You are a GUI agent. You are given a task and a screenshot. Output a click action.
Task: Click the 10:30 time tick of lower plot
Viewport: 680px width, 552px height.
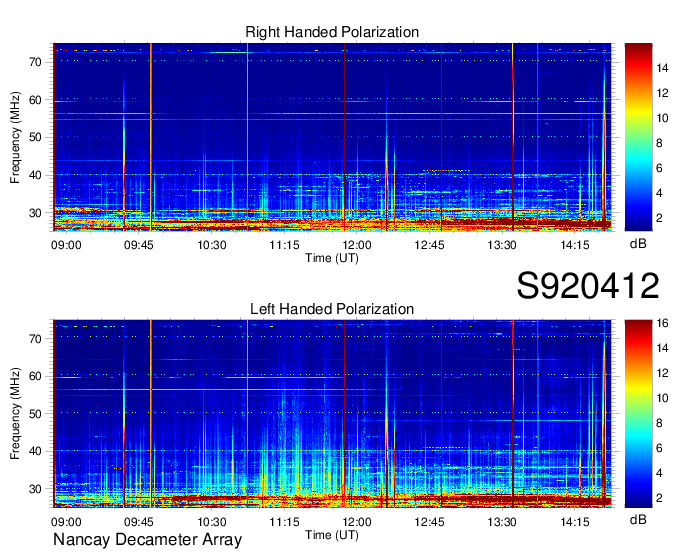click(x=212, y=522)
